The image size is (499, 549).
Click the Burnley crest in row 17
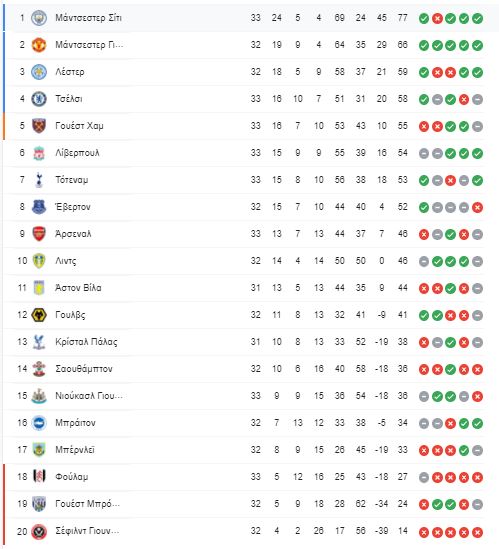click(x=39, y=450)
